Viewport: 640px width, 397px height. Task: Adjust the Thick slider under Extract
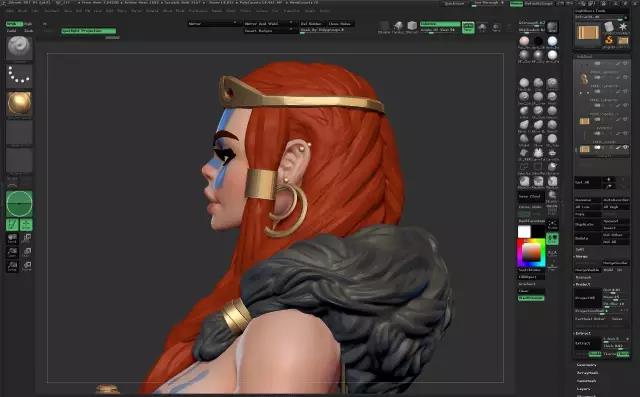616,346
